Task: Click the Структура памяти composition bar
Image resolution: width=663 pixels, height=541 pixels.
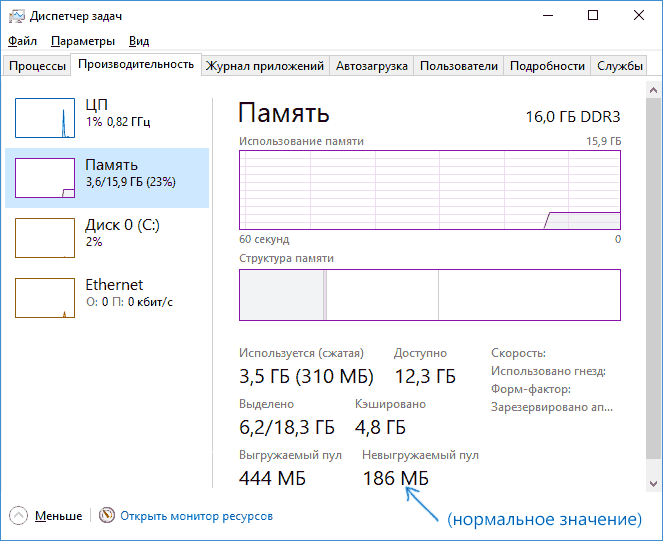Action: pyautogui.click(x=430, y=295)
